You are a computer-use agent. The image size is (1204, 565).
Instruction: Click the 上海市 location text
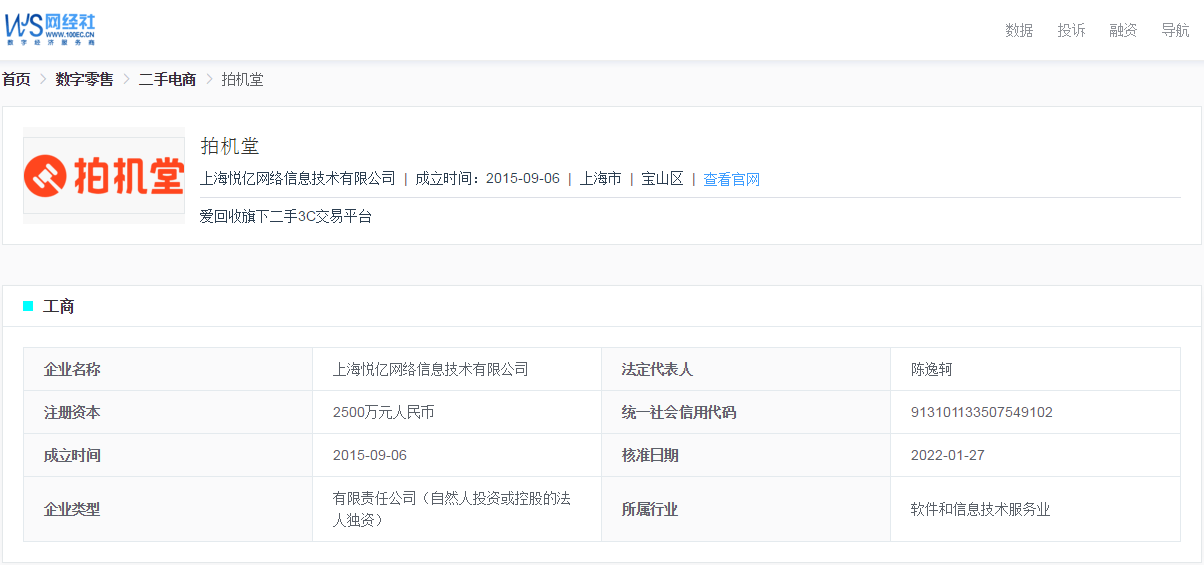[x=600, y=179]
